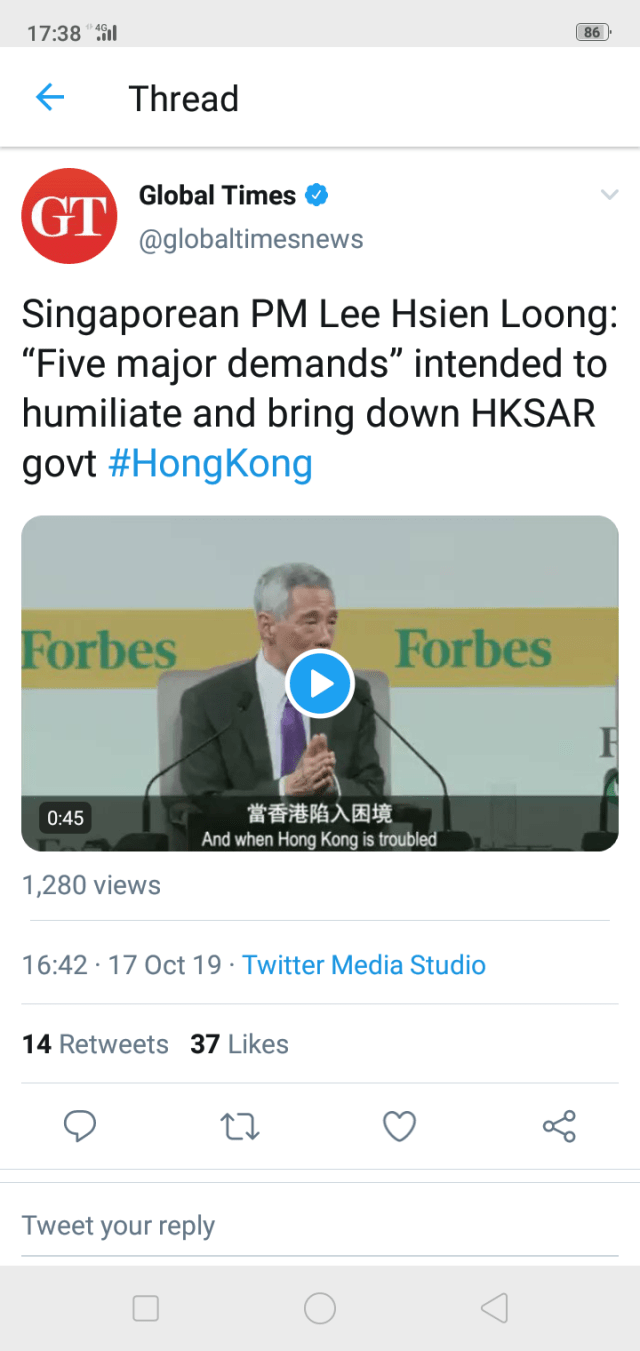The height and width of the screenshot is (1351, 640).
Task: View the 37 Likes list
Action: 239,1044
